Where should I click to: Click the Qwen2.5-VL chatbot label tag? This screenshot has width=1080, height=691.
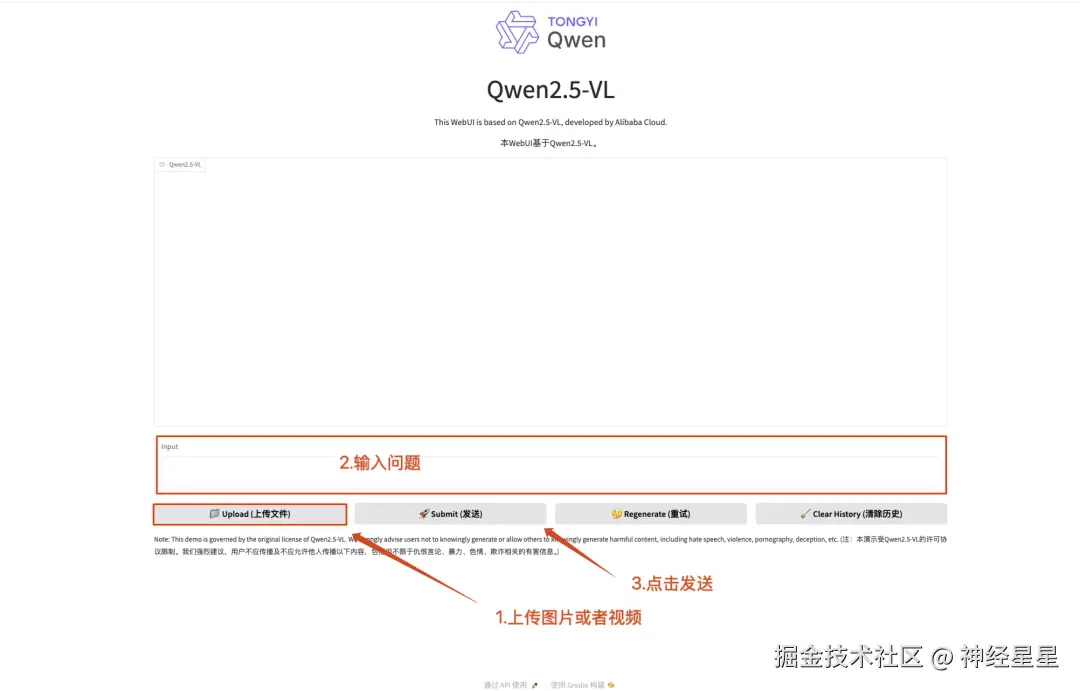[x=180, y=165]
